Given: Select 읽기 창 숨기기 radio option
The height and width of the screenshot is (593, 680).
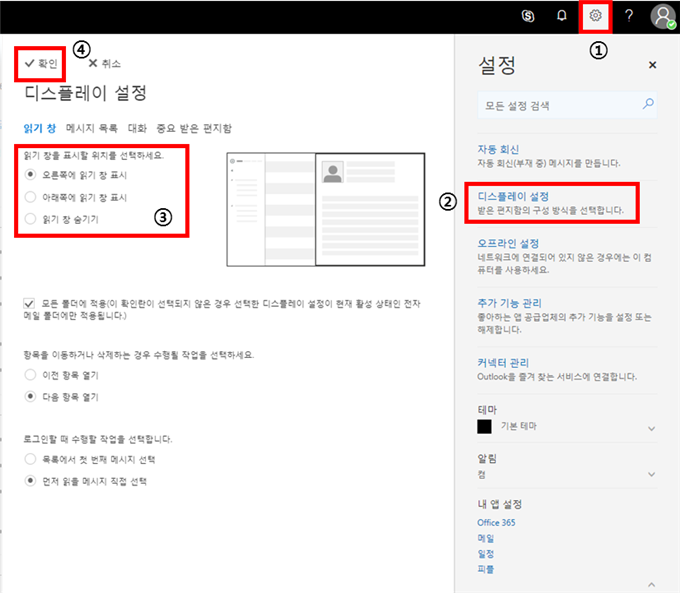Looking at the screenshot, I should pos(30,218).
